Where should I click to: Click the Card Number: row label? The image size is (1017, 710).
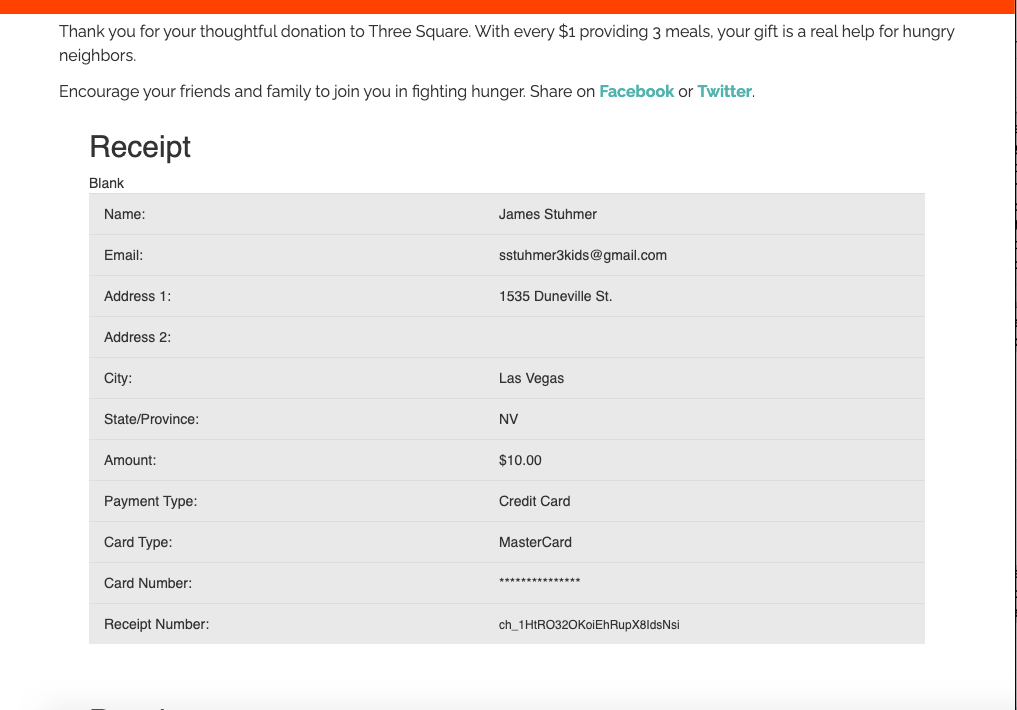147,583
